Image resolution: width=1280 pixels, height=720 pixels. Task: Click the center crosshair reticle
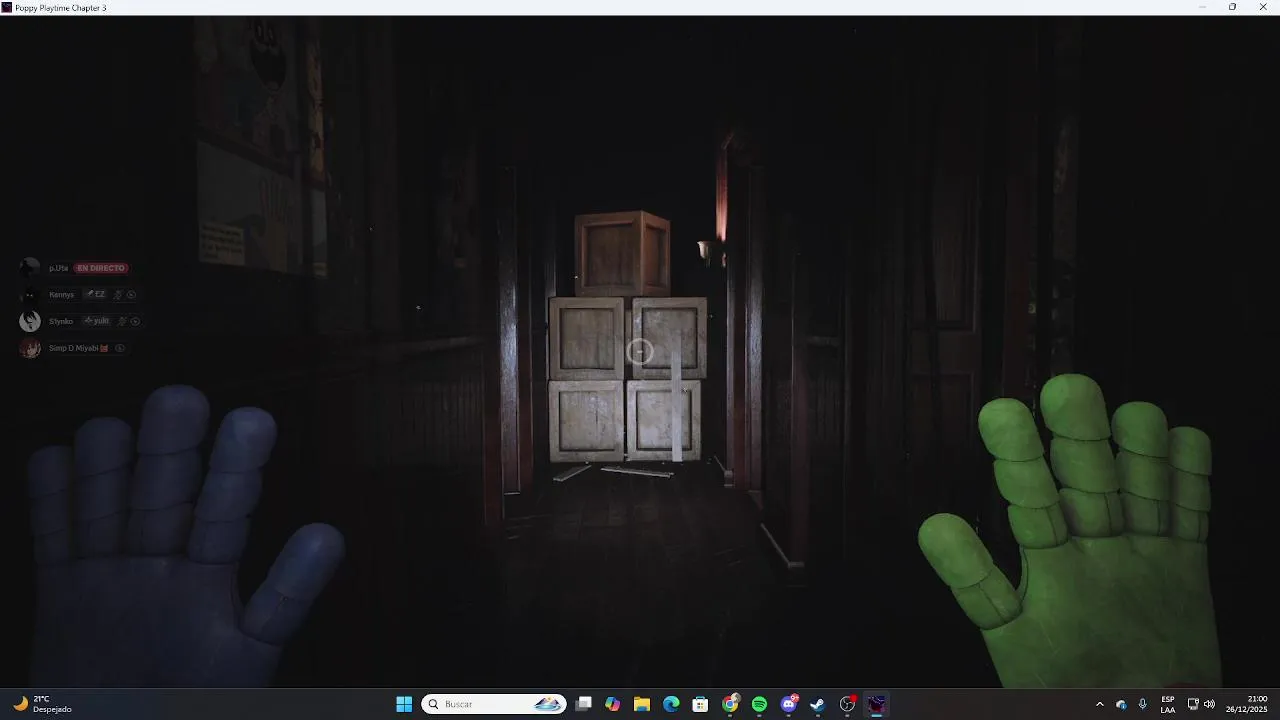[640, 351]
